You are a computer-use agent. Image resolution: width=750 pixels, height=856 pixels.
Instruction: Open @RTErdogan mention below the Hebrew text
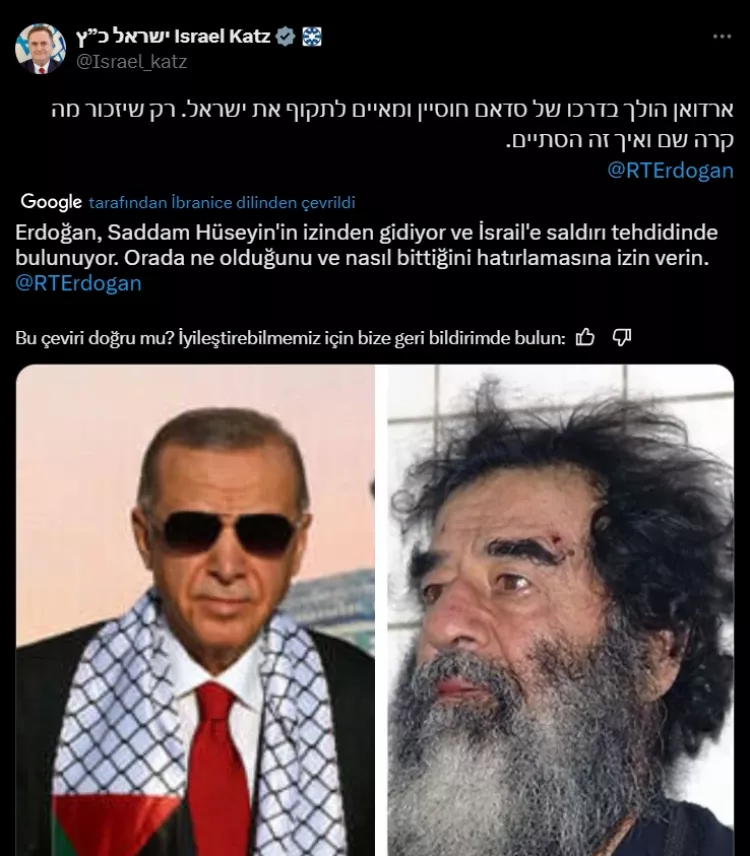click(670, 171)
